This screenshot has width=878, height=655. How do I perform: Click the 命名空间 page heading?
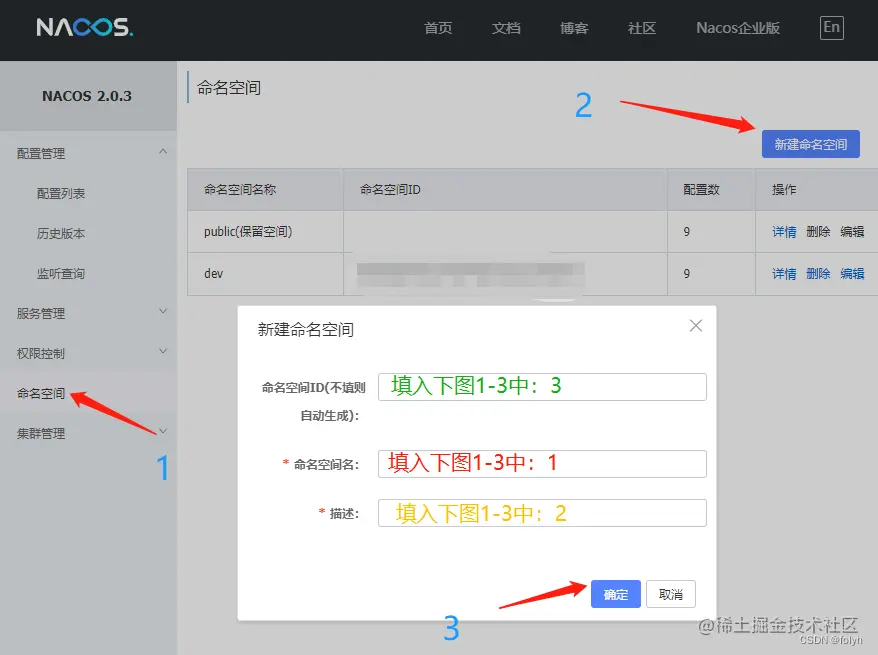(228, 88)
